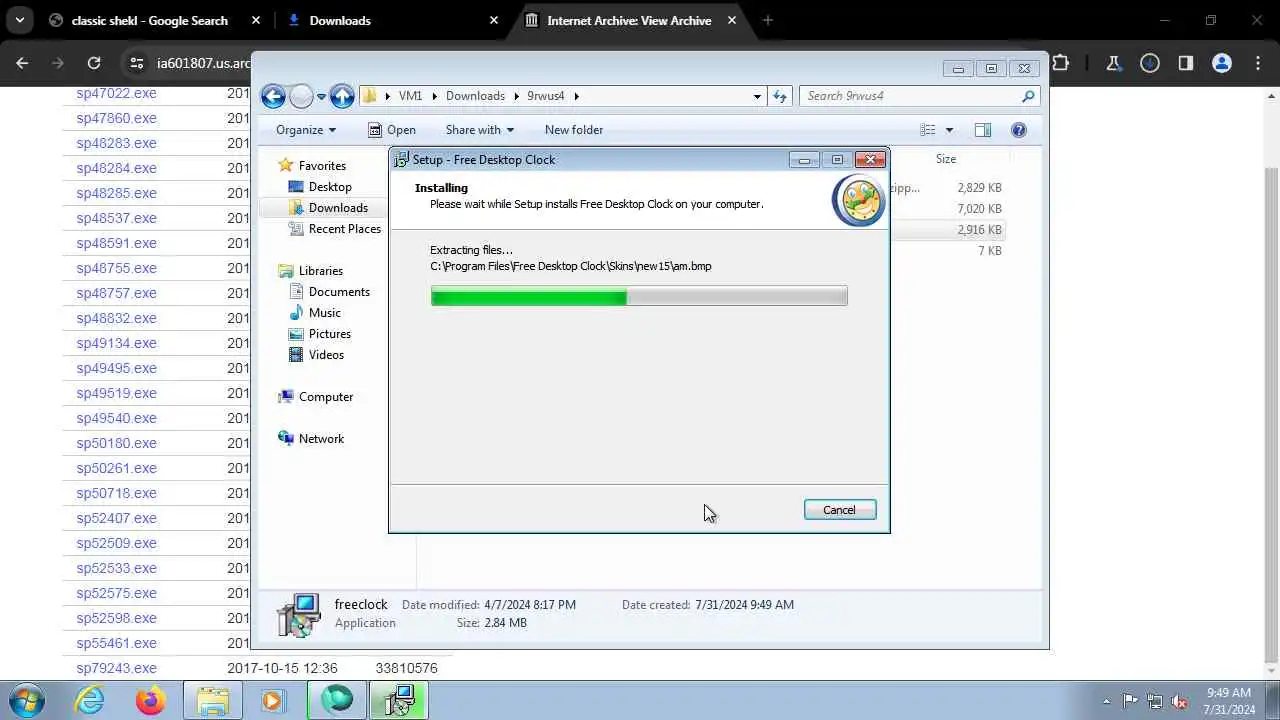Click Downloads in the address breadcrumb

[475, 96]
